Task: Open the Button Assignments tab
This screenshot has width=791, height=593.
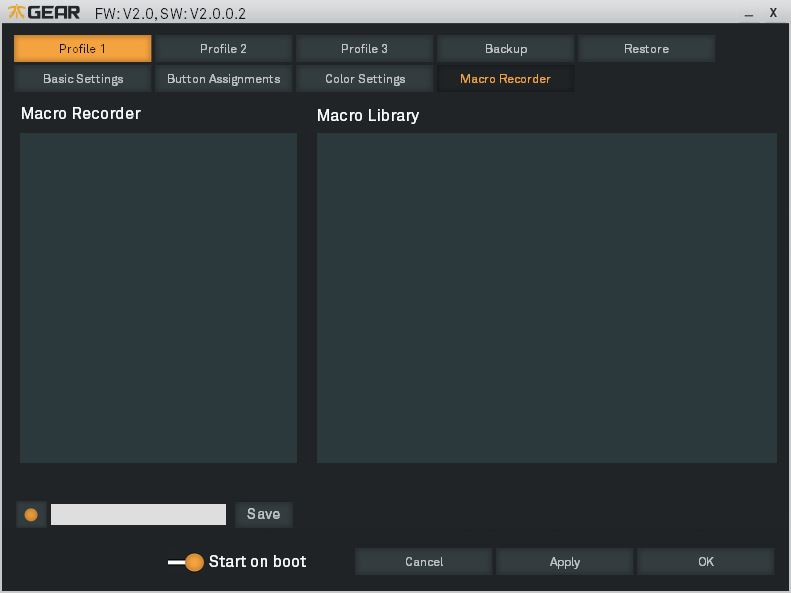Action: tap(223, 79)
